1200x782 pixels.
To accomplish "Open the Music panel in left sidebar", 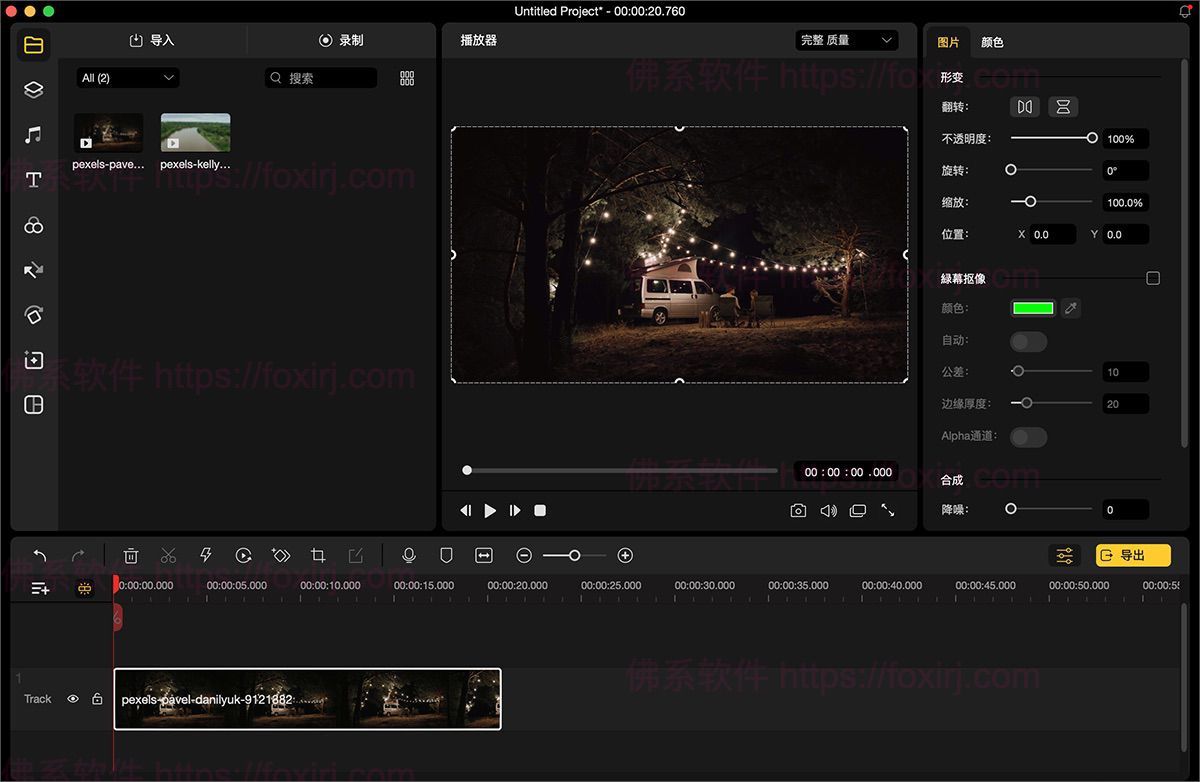I will (x=33, y=134).
